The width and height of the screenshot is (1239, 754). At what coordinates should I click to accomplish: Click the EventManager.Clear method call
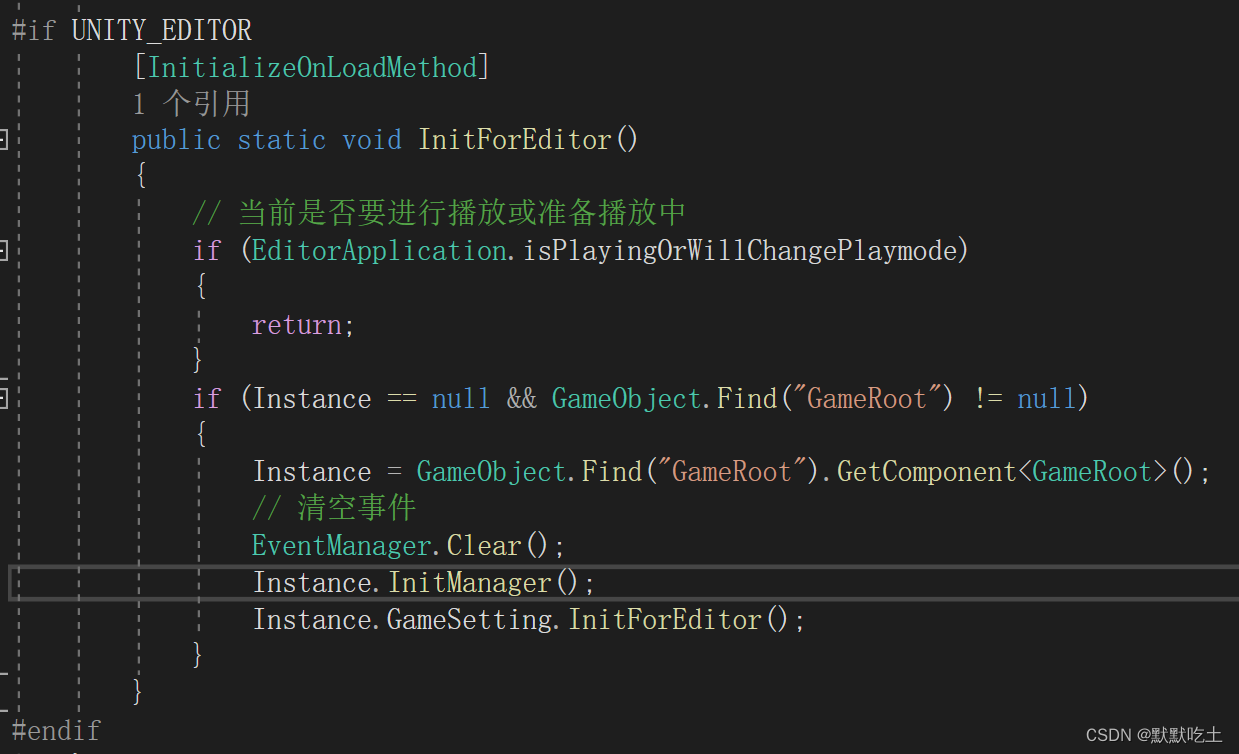coord(398,545)
